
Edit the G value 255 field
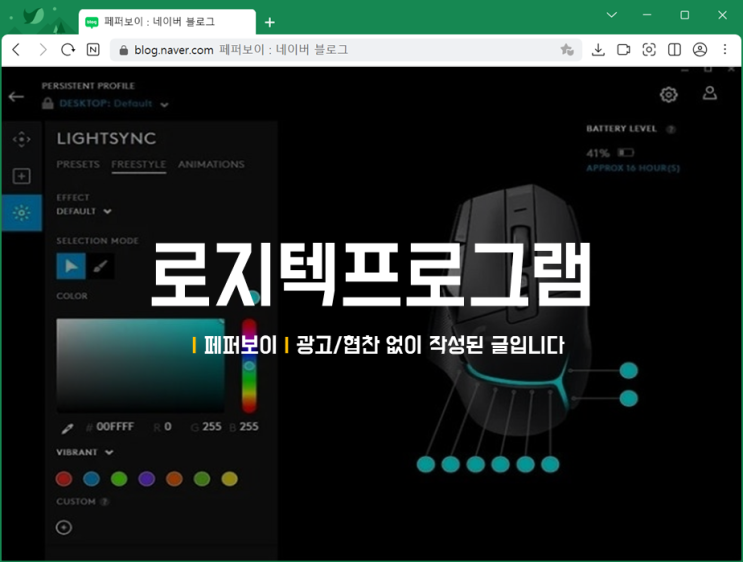[211, 427]
